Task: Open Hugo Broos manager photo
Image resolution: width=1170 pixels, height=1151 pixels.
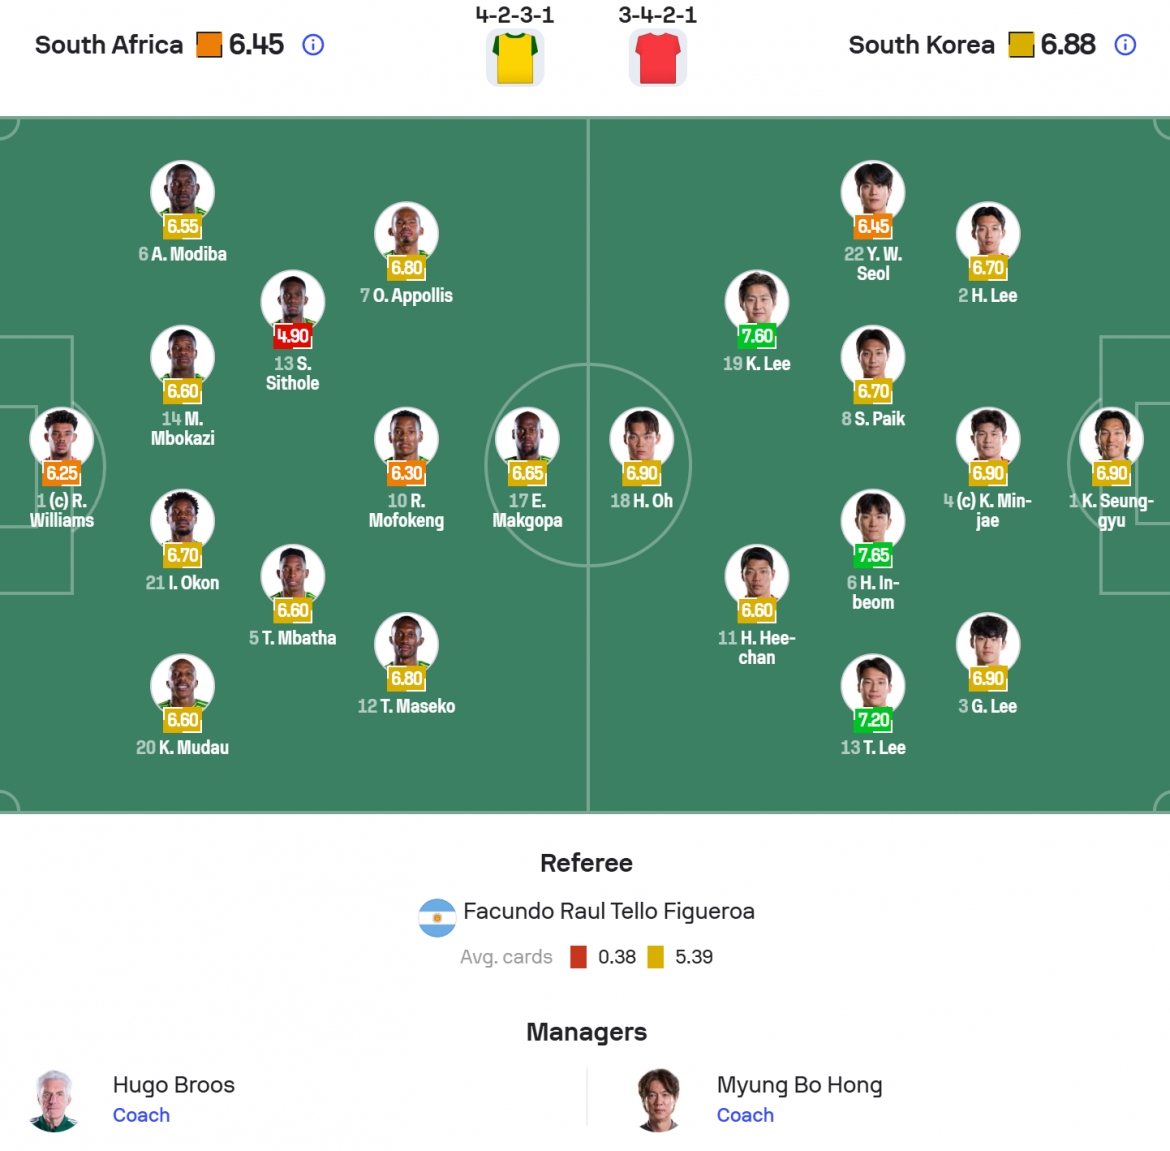Action: click(x=54, y=1101)
